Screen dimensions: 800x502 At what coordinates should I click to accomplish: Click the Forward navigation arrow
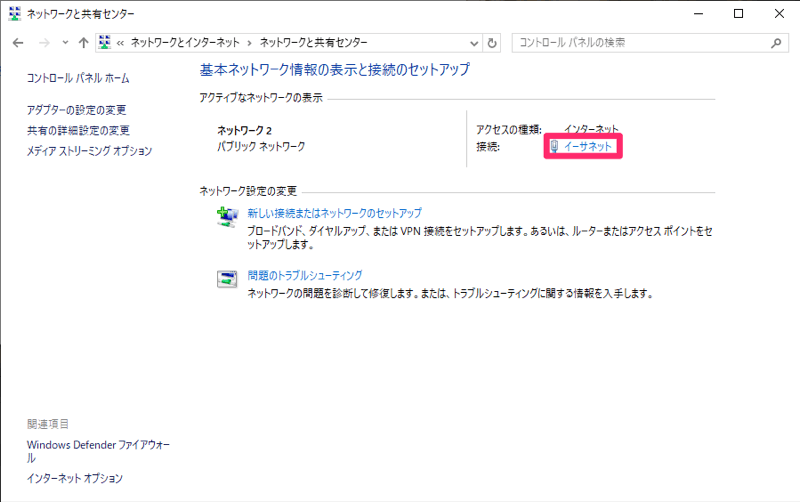[43, 43]
